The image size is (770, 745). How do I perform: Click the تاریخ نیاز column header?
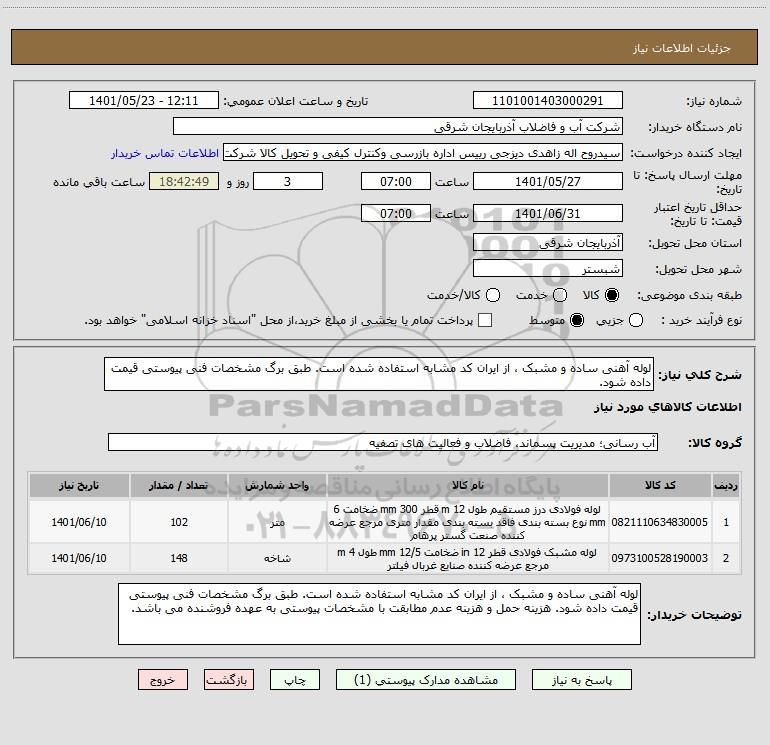click(79, 485)
